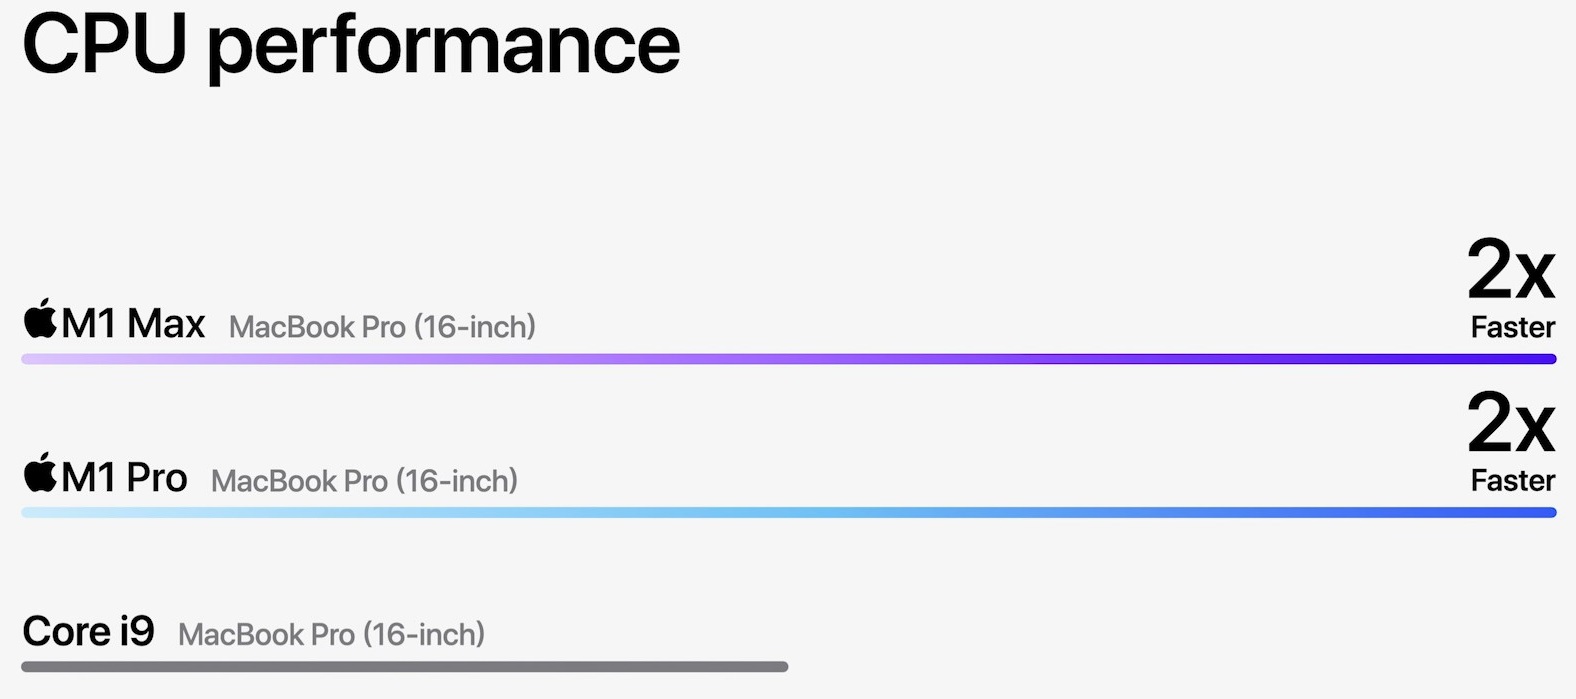
Task: Click the Apple logo beside M1 Pro
Action: (40, 473)
